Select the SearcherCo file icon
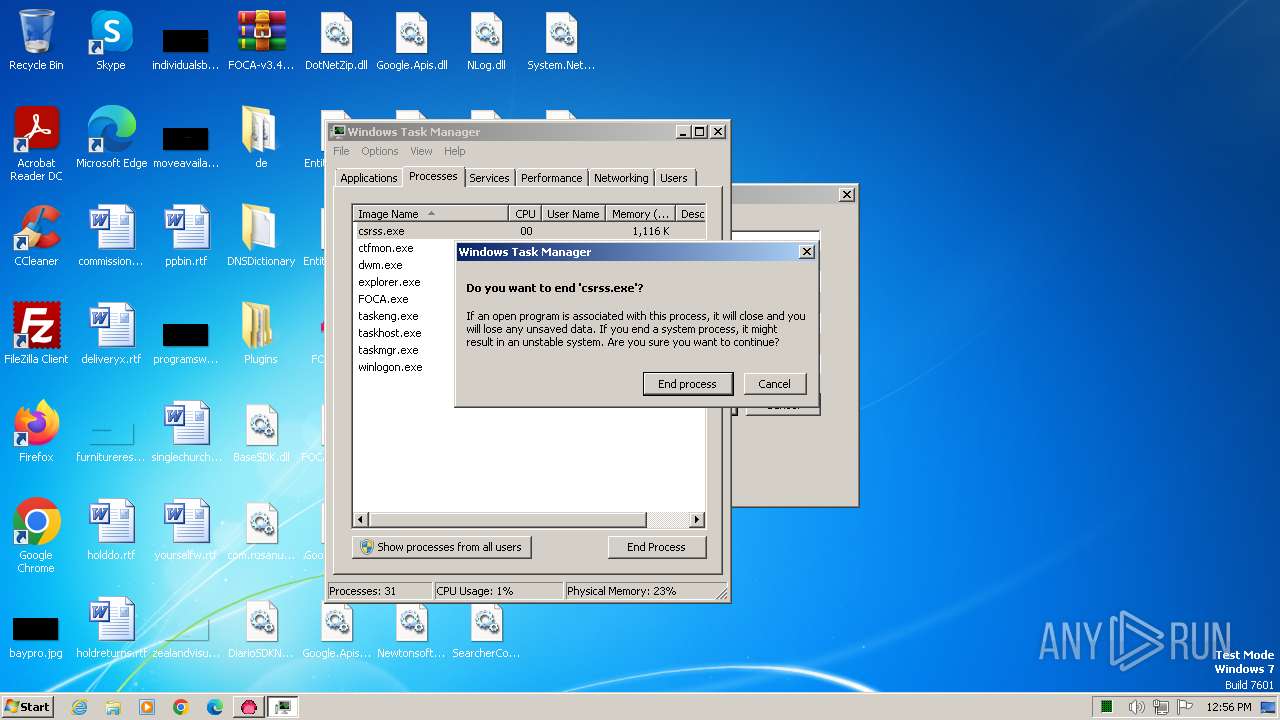 pos(486,629)
